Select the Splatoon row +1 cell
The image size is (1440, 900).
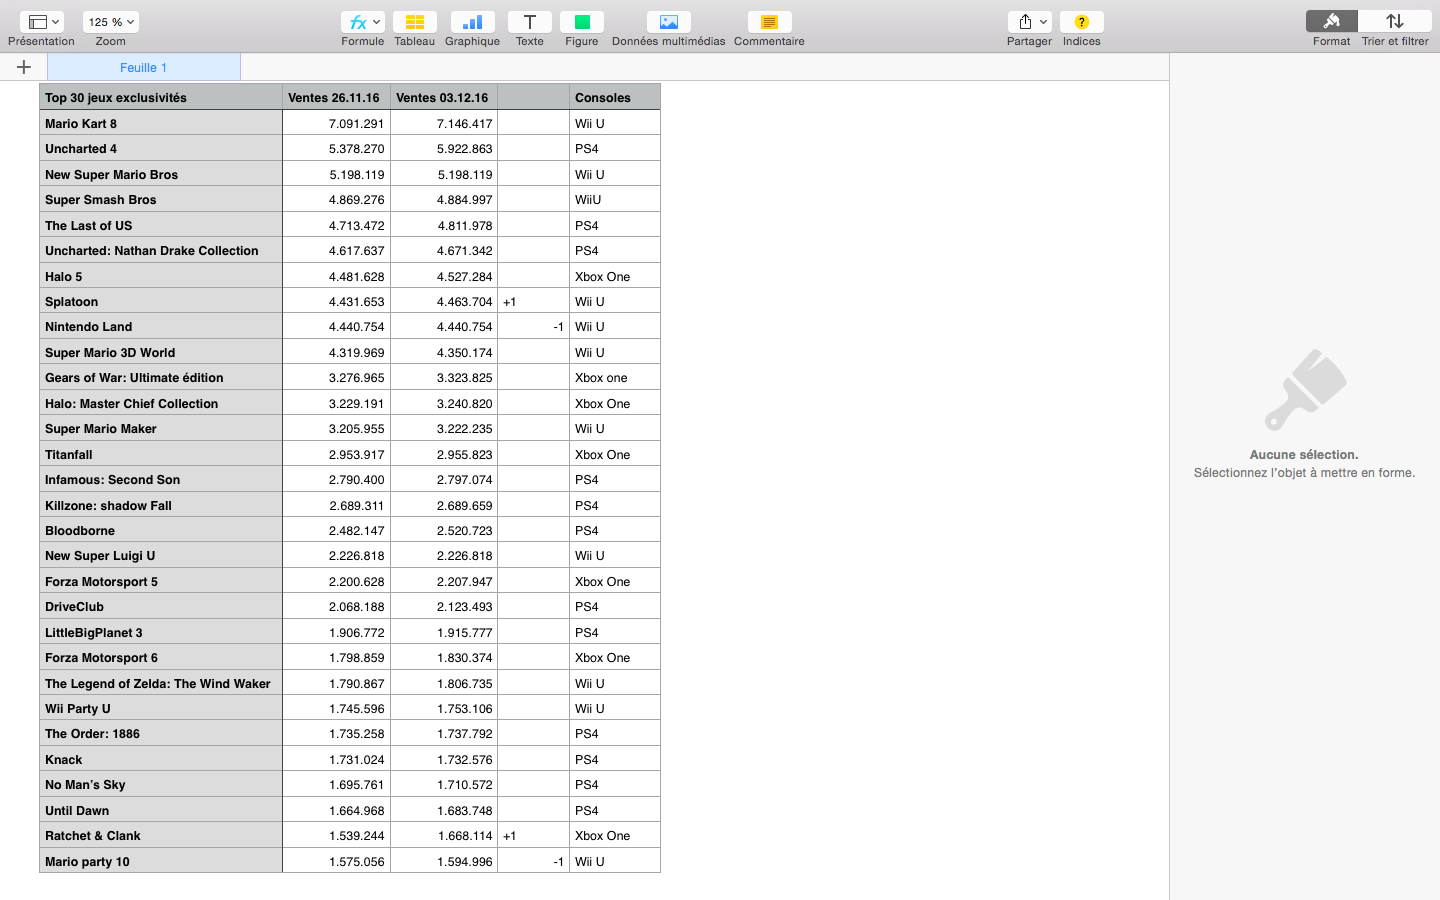pyautogui.click(x=533, y=301)
